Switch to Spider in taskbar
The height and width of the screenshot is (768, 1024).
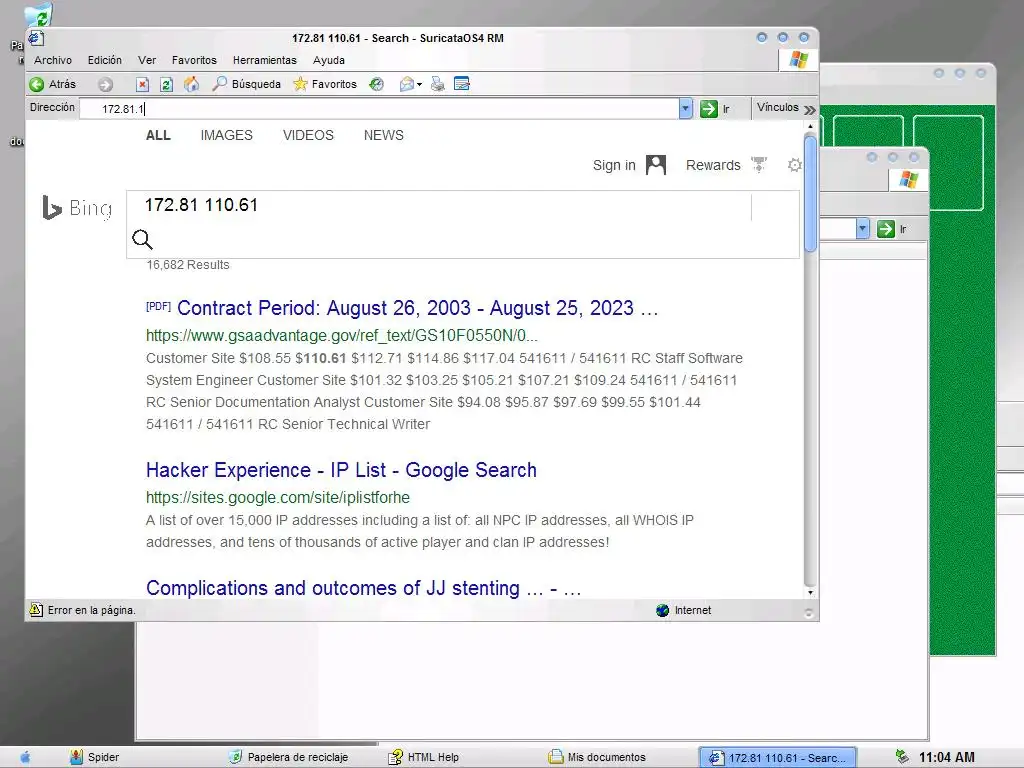(95, 758)
